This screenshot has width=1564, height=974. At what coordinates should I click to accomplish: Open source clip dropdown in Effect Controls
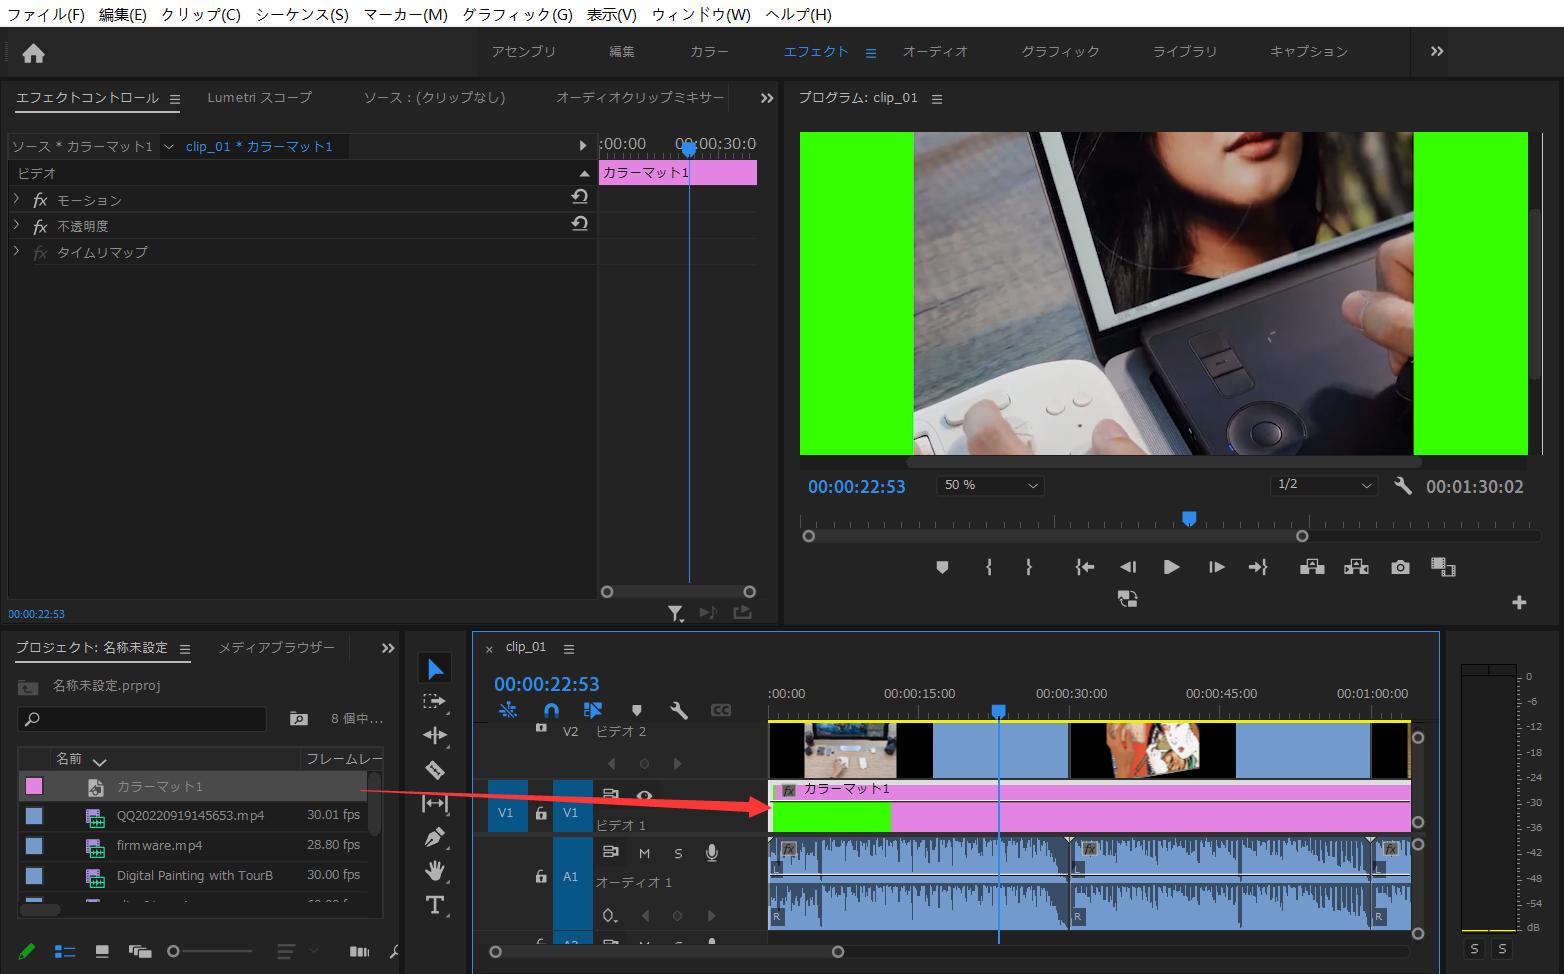click(x=168, y=146)
